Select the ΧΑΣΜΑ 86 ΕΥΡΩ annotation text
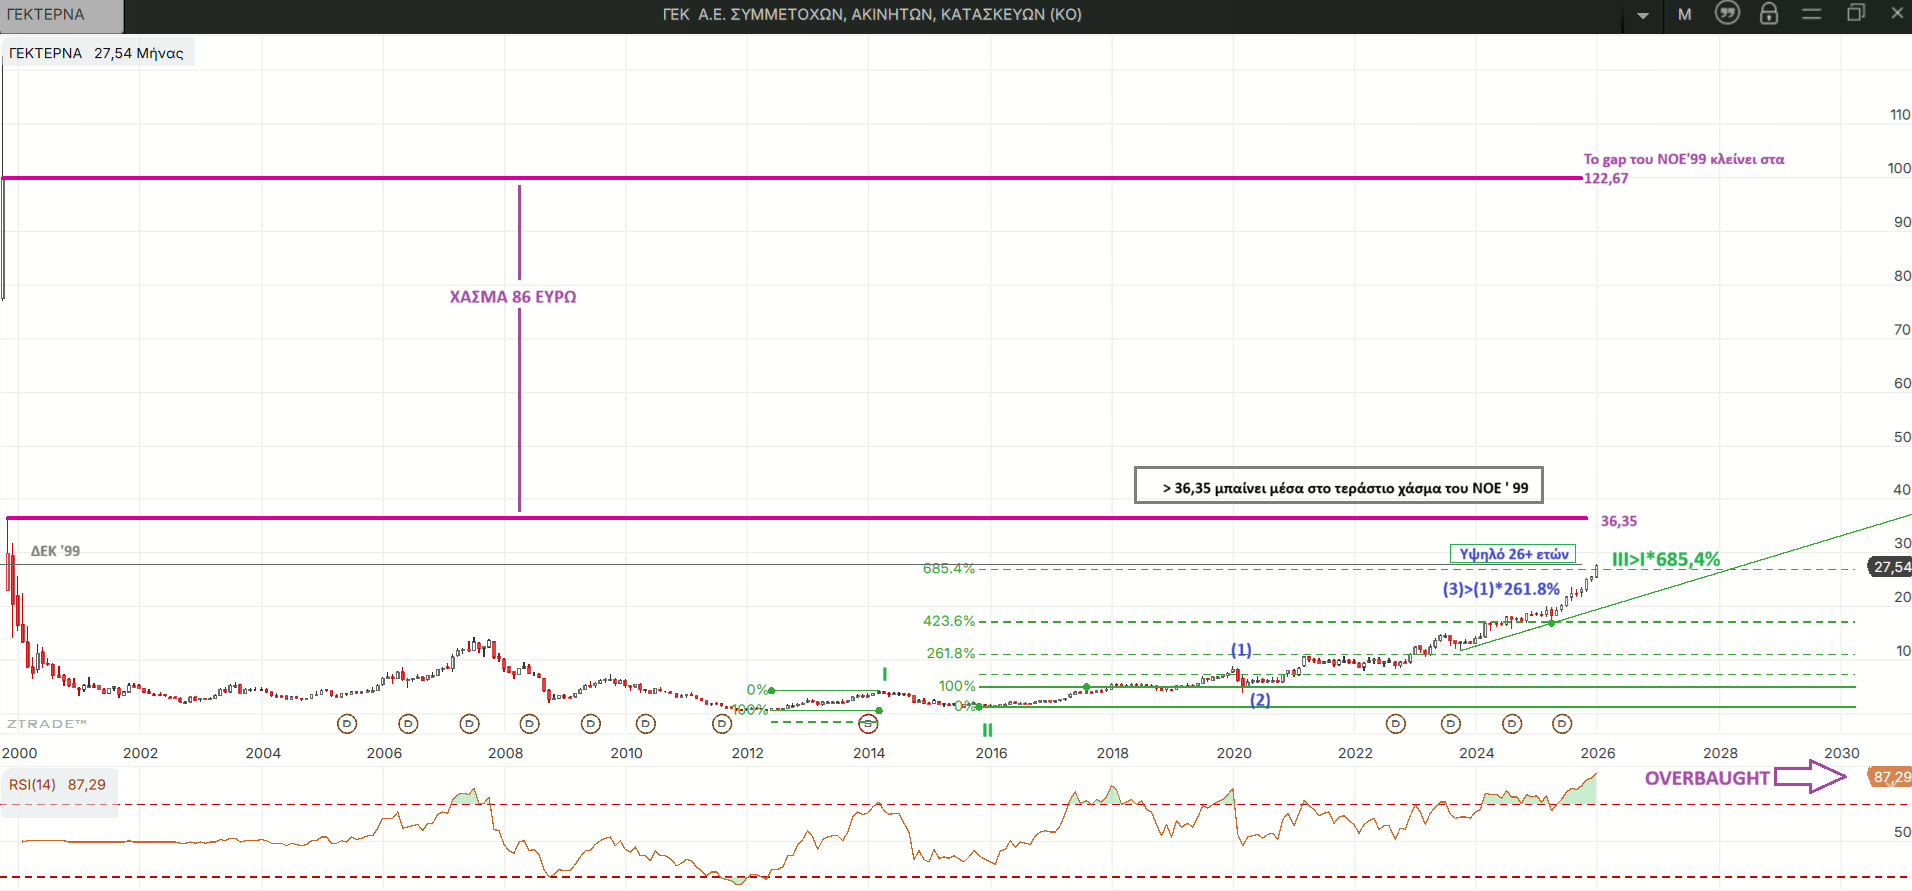 coord(512,297)
